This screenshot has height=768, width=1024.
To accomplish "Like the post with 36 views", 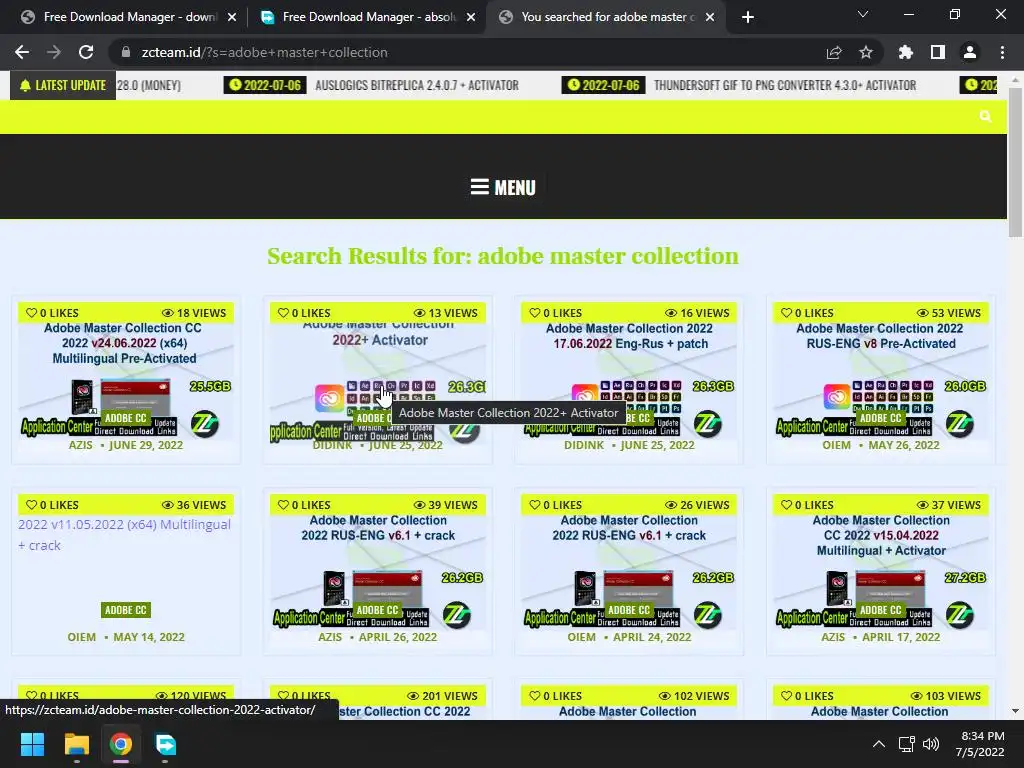I will (x=52, y=505).
